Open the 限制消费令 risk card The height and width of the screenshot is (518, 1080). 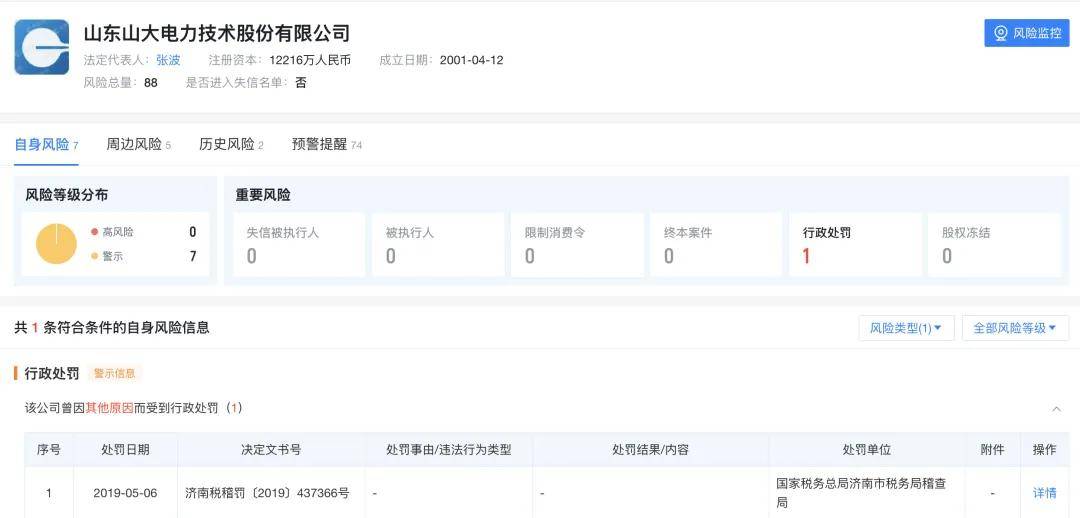click(x=577, y=245)
